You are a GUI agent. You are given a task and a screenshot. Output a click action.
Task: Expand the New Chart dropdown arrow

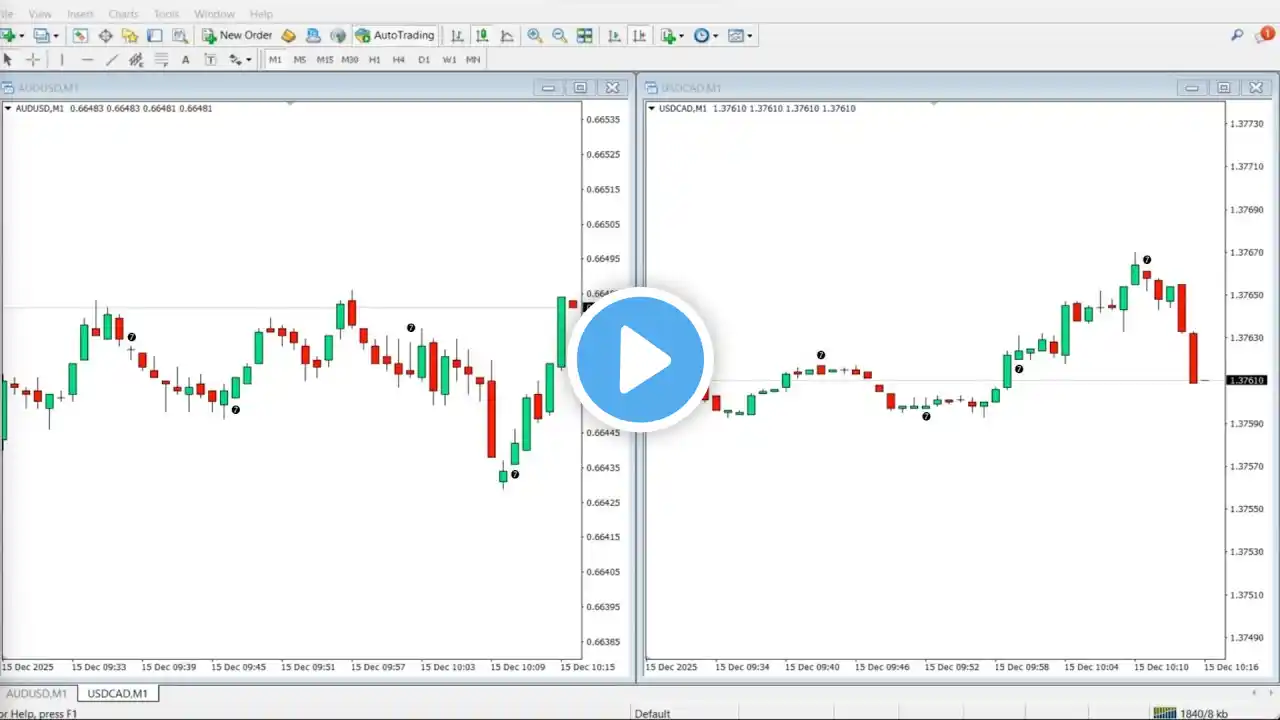point(22,36)
